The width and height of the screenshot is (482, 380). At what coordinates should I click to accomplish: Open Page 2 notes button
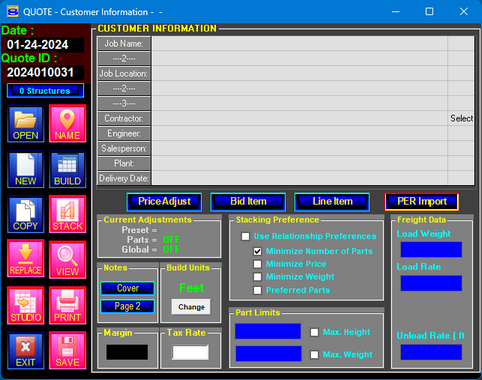[127, 306]
